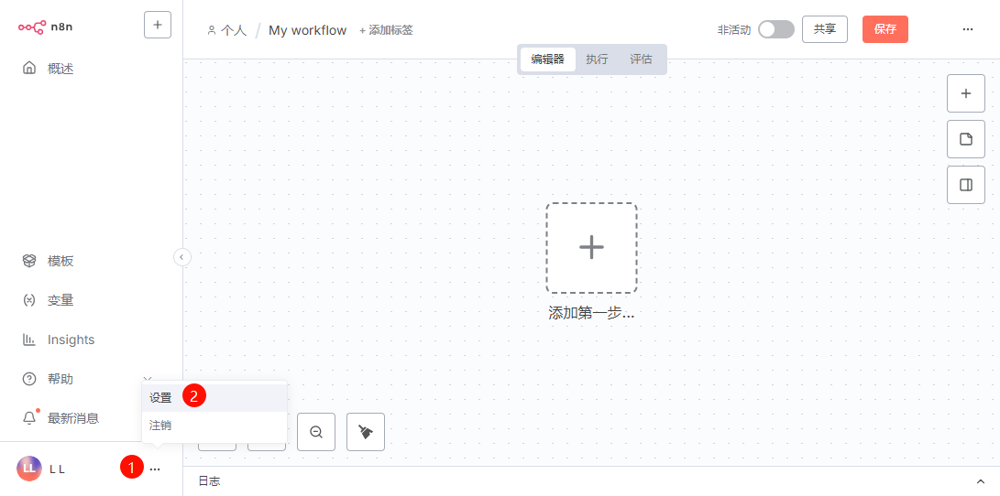Click the dashed 添加第一步 placeholder box

591,247
